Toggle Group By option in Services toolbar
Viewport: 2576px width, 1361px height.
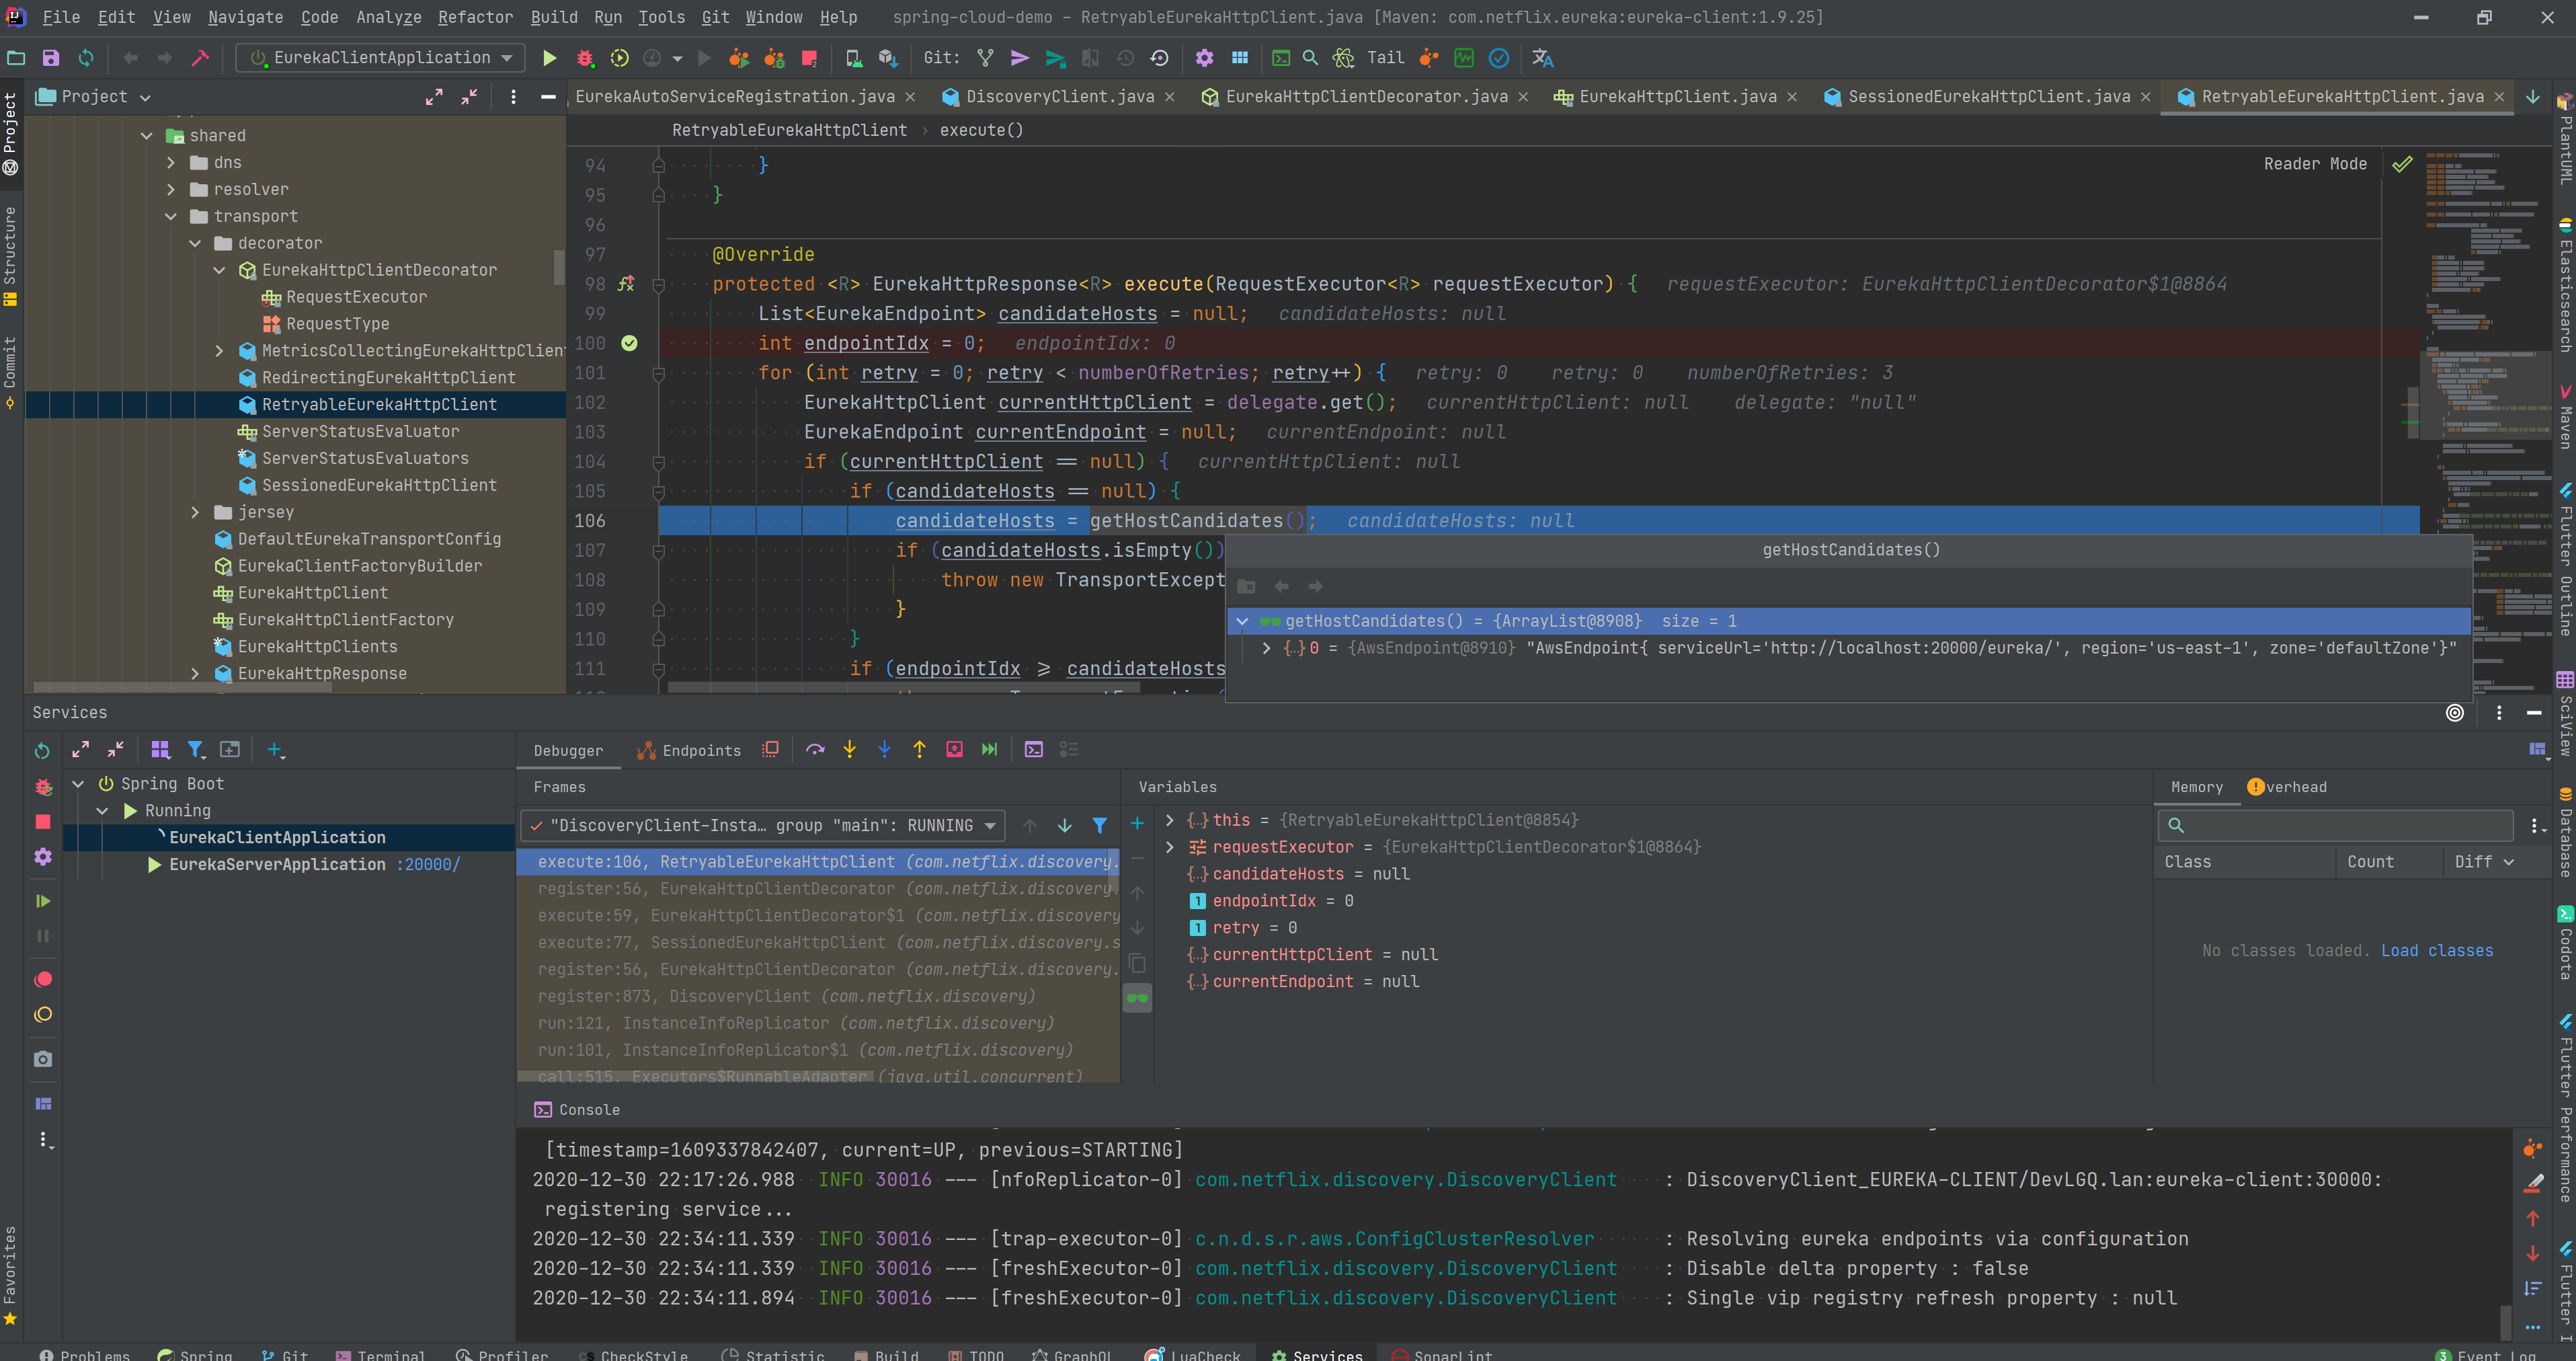[160, 750]
